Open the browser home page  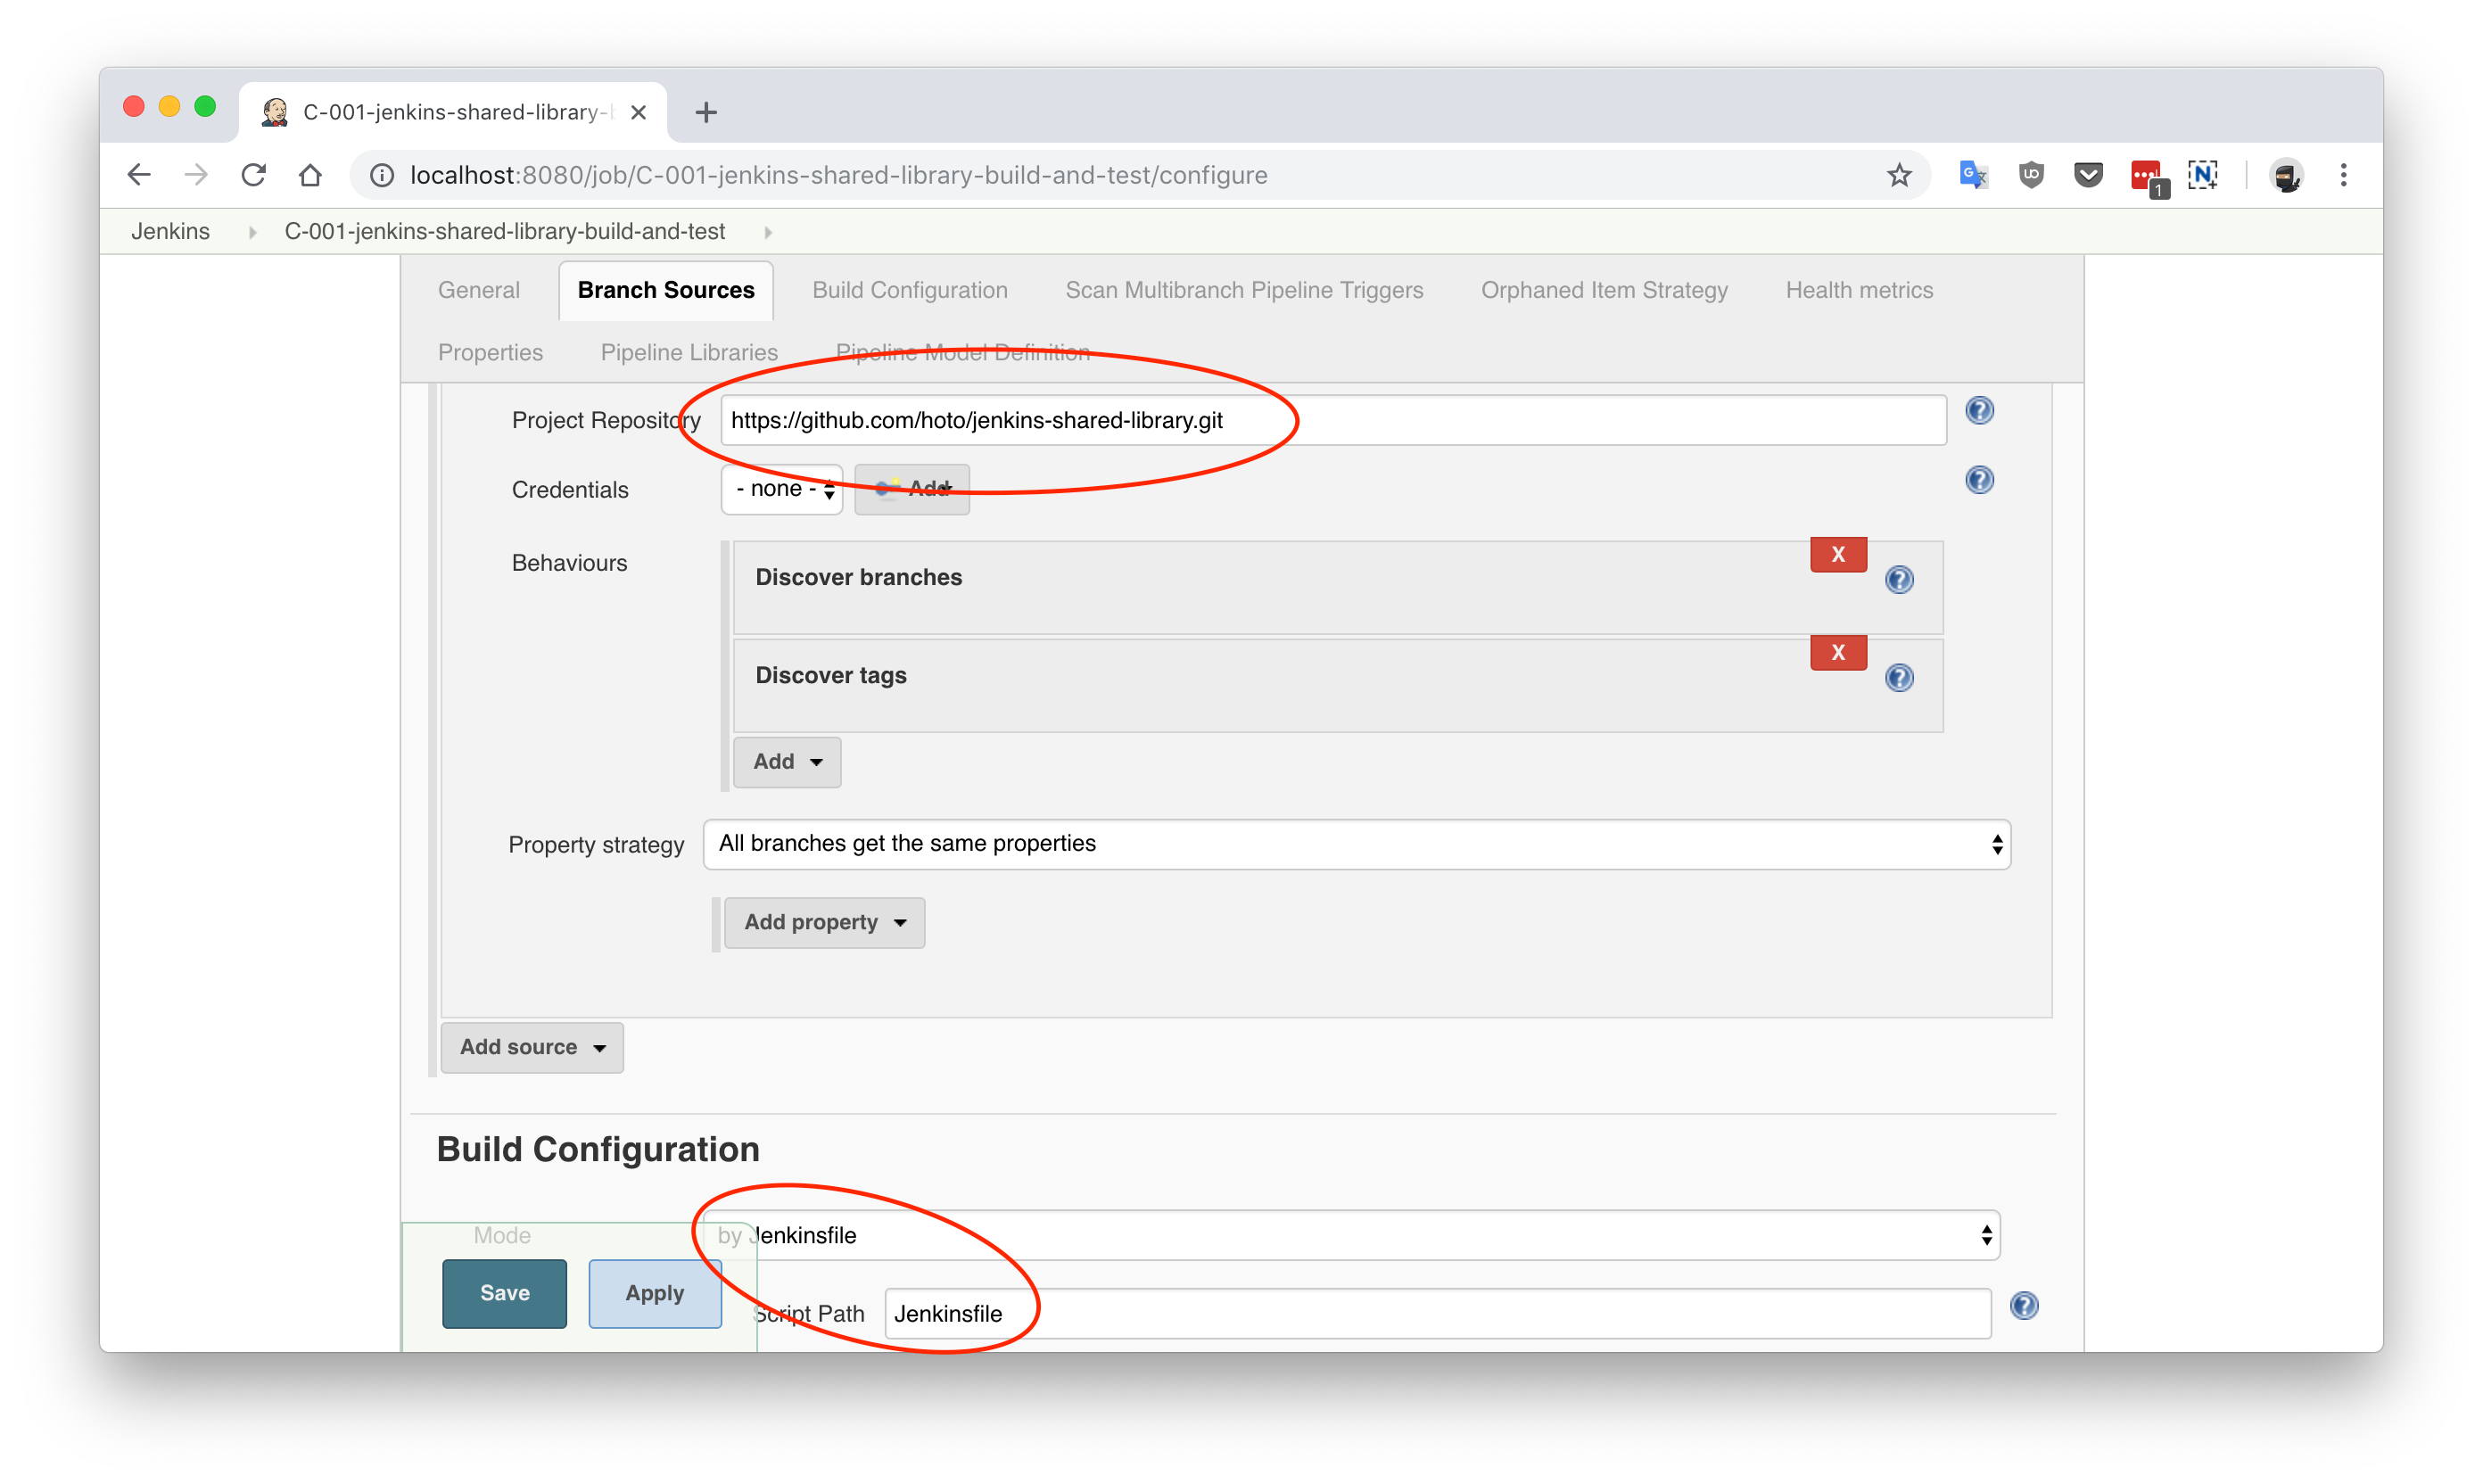pos(310,175)
